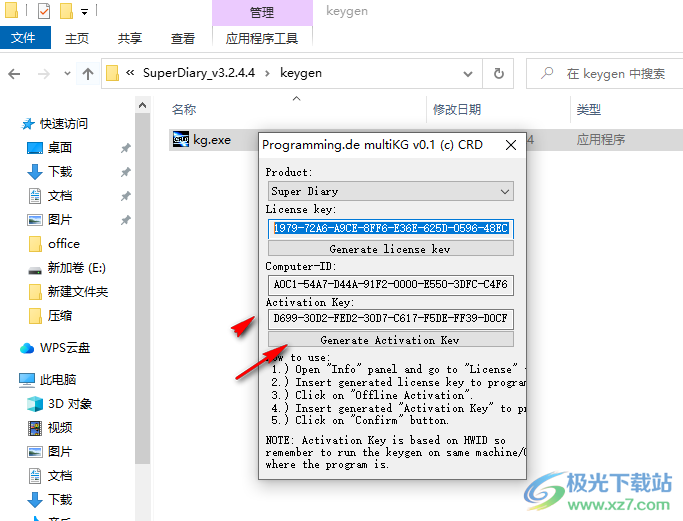Click the pinned 文档 document icon
The width and height of the screenshot is (683, 521).
pyautogui.click(x=35, y=196)
